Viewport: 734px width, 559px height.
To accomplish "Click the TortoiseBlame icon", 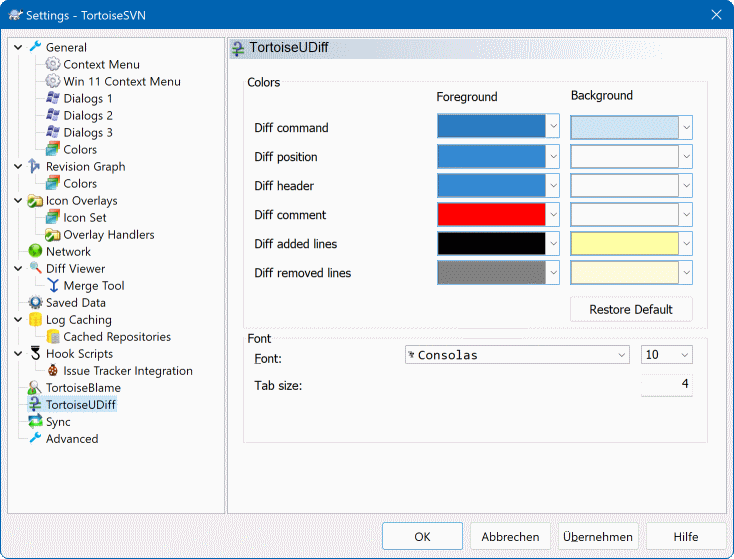I will coord(35,388).
